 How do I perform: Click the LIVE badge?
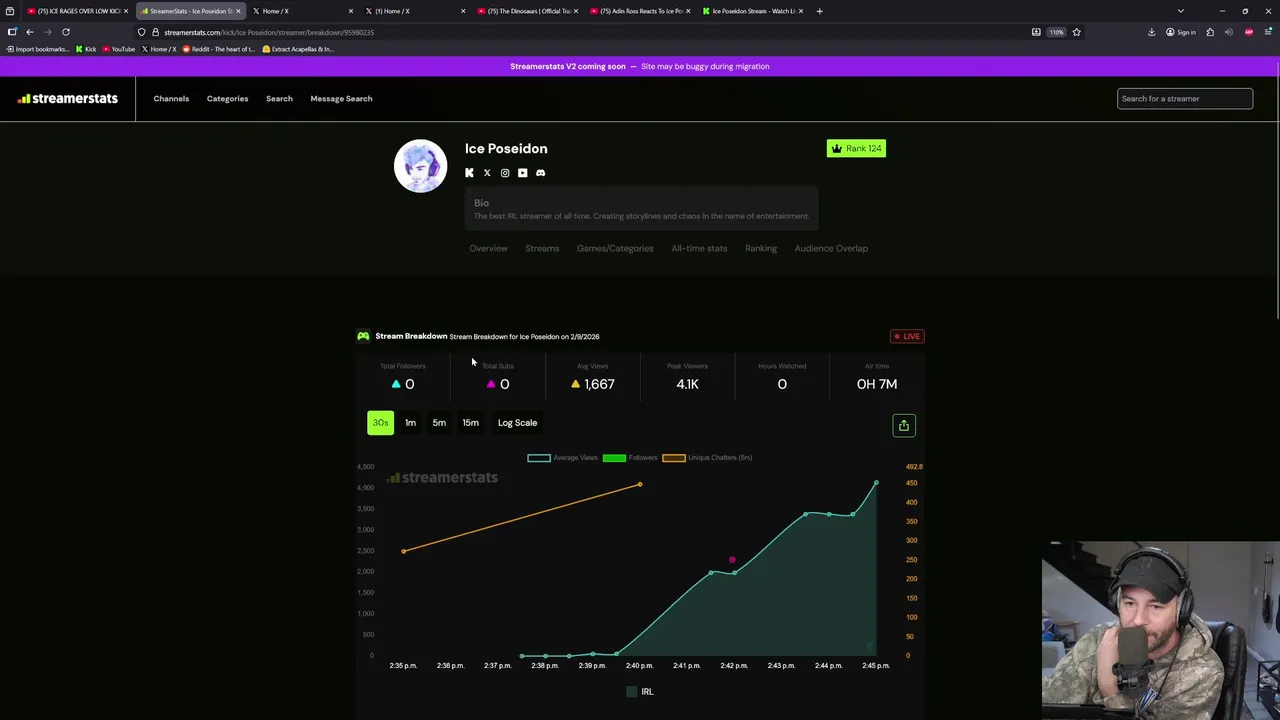click(907, 336)
